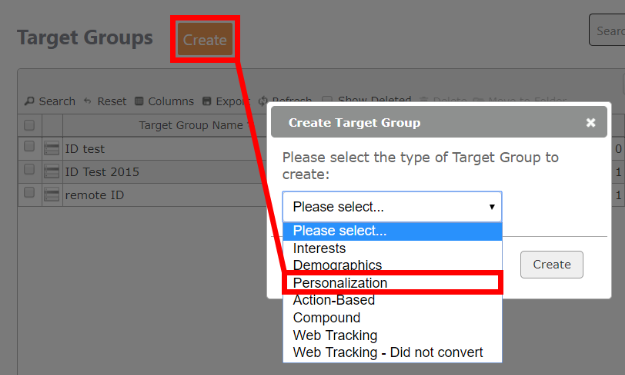Open the Columns chooser icon

coord(139,101)
